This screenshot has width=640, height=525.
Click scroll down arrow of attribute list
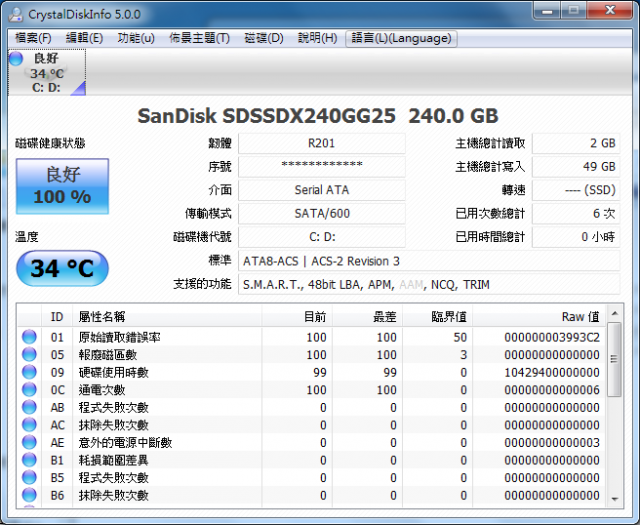[615, 499]
